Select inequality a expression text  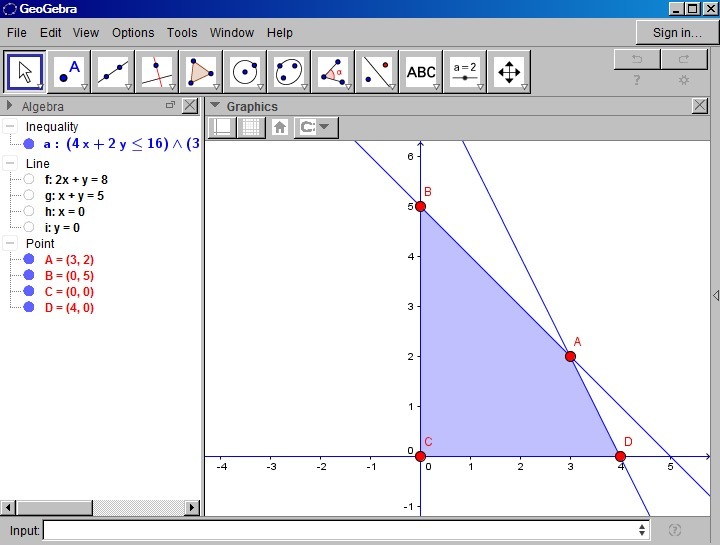click(x=122, y=144)
